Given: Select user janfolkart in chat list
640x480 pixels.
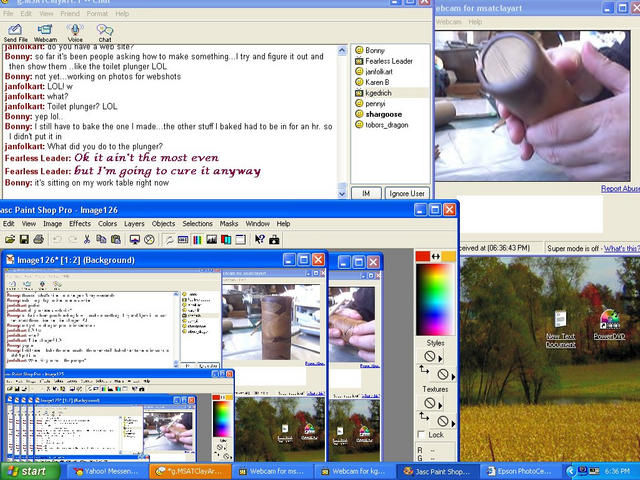Looking at the screenshot, I should pyautogui.click(x=379, y=72).
